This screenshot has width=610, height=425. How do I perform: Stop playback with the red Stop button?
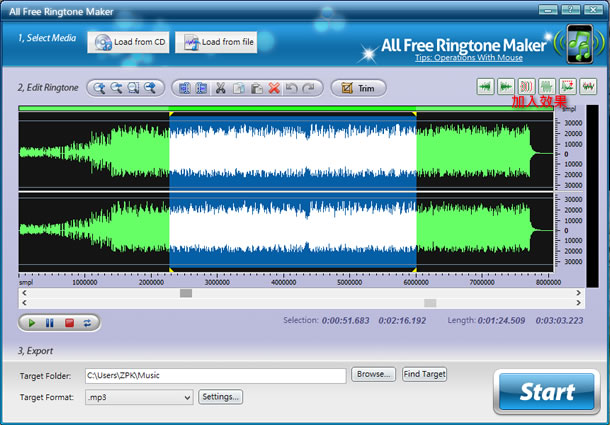[69, 323]
